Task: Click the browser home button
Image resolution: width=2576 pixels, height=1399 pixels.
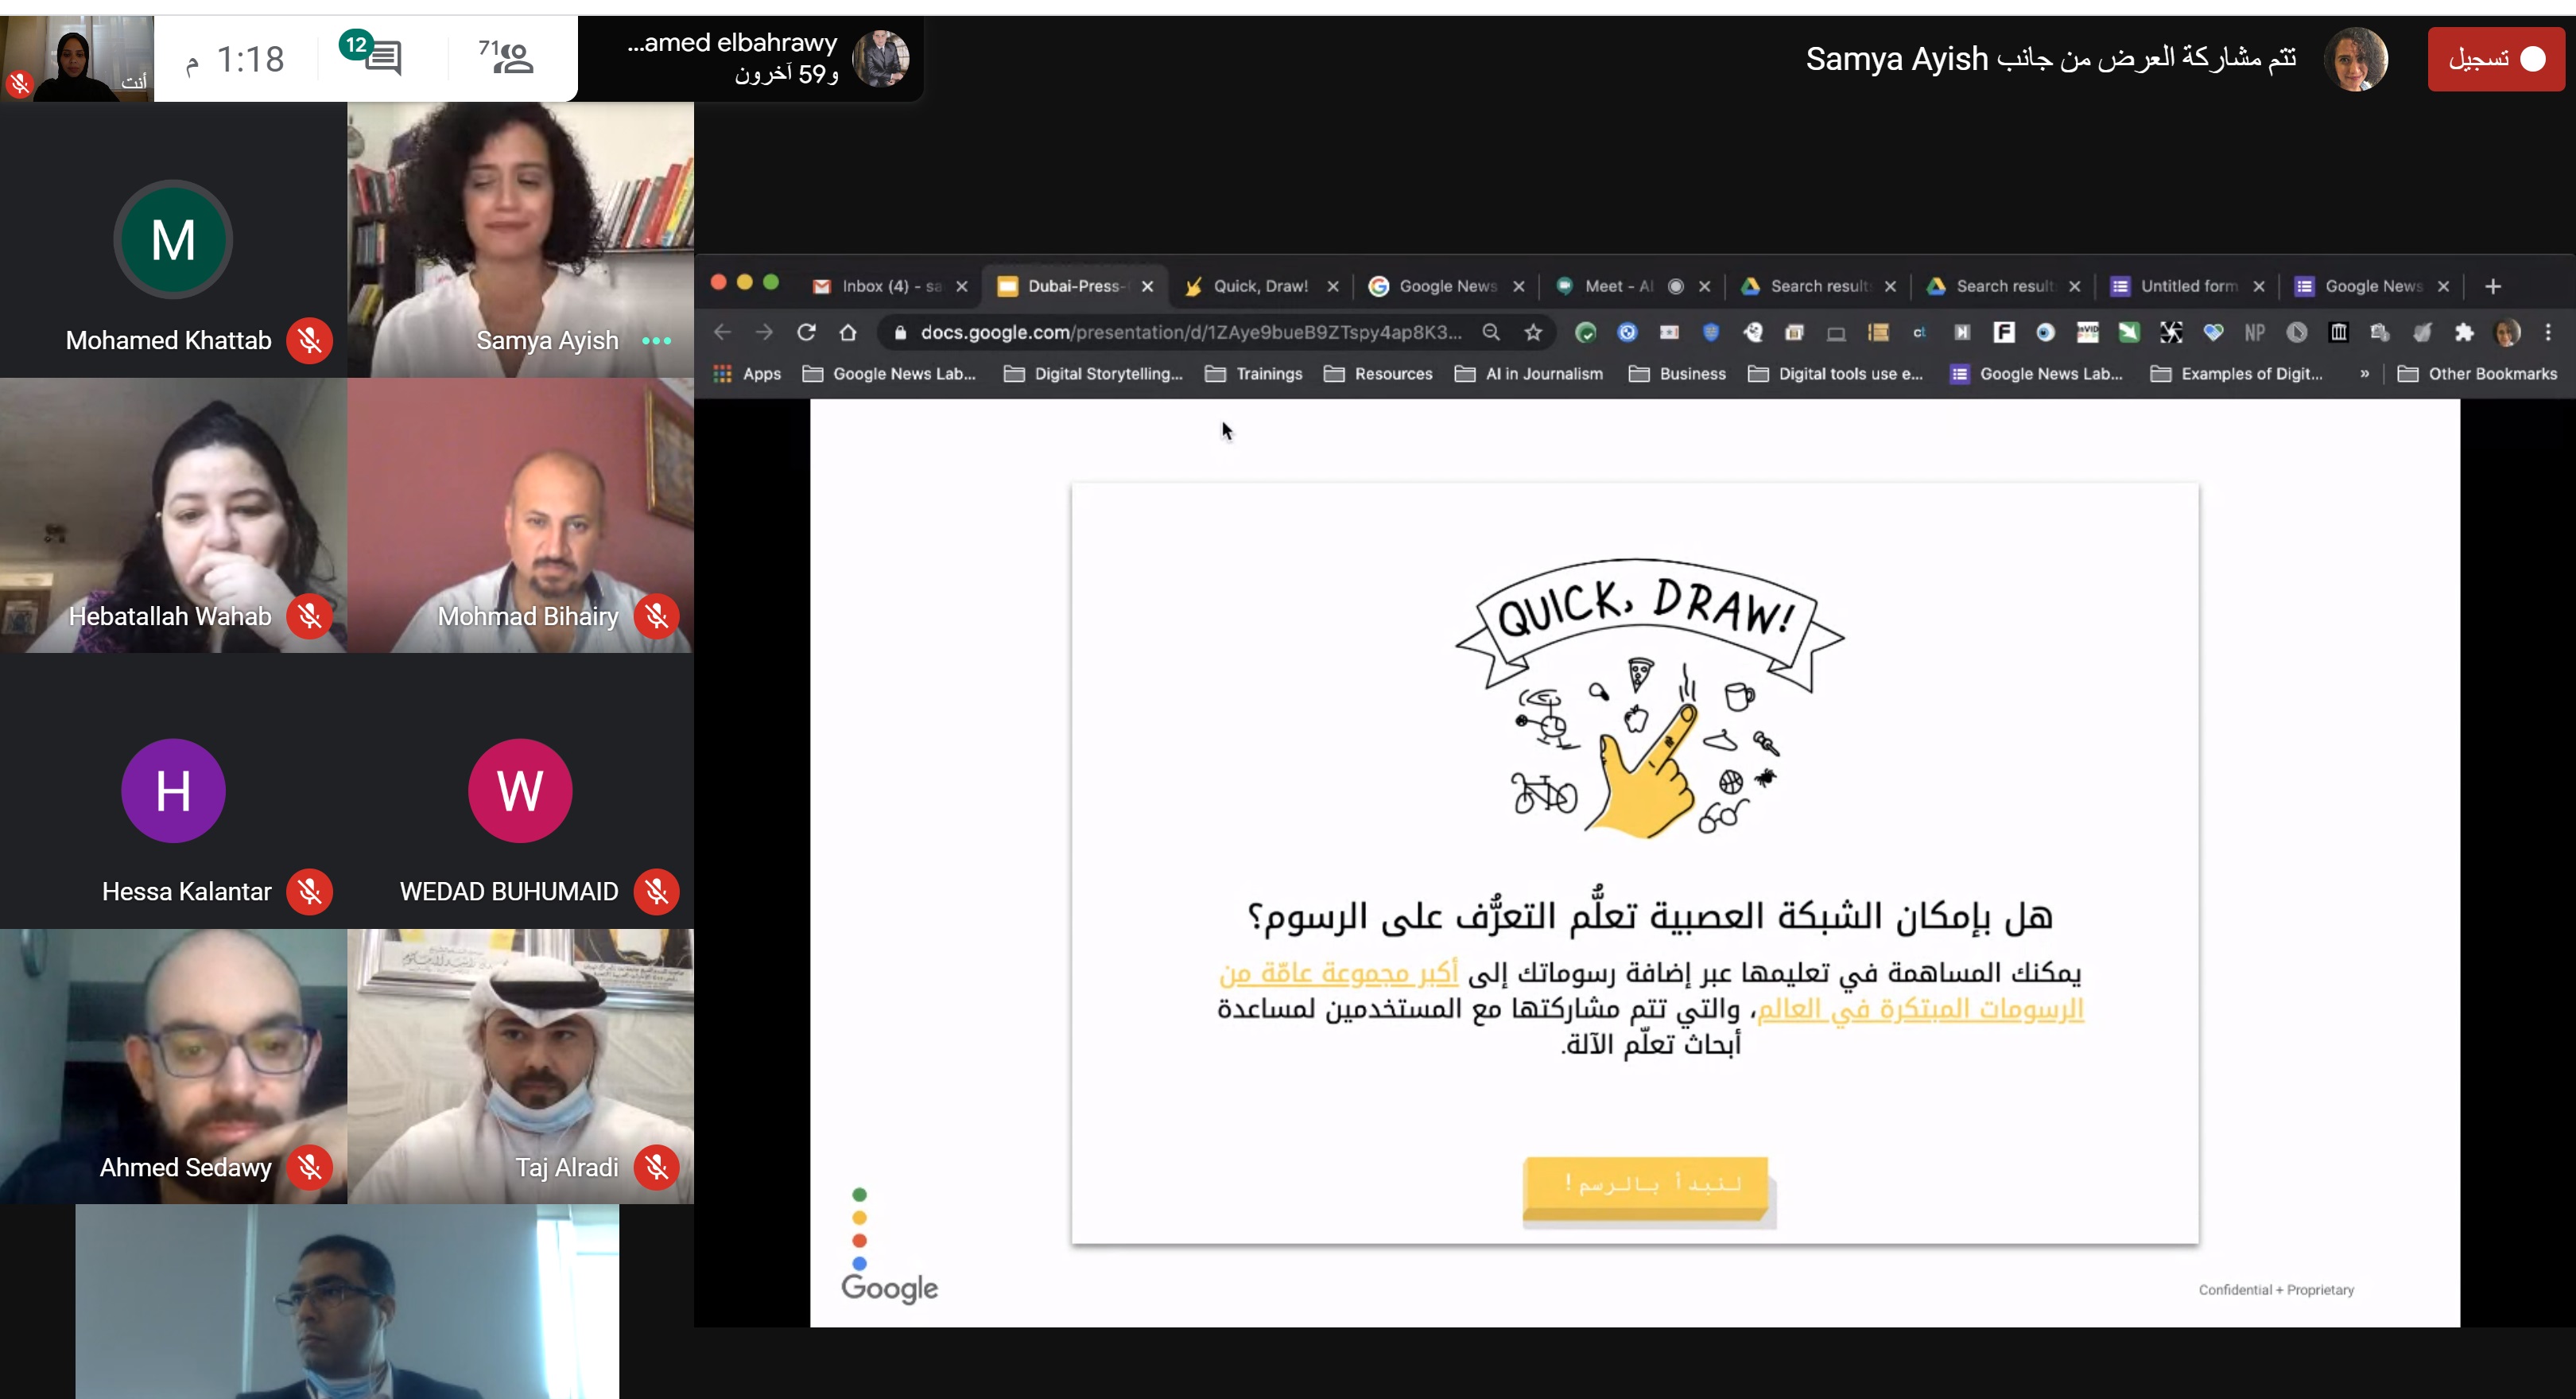Action: pyautogui.click(x=848, y=332)
